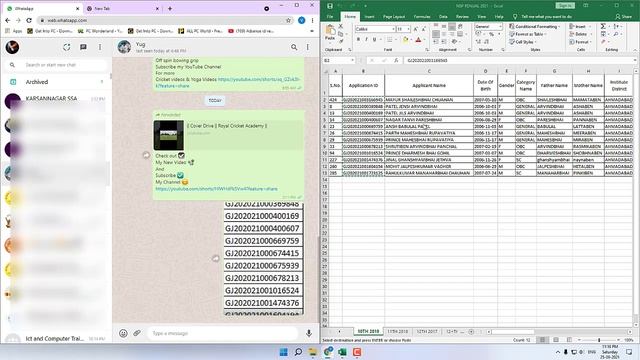
Task: Adjust the Excel zoom slider
Action: click(x=599, y=340)
